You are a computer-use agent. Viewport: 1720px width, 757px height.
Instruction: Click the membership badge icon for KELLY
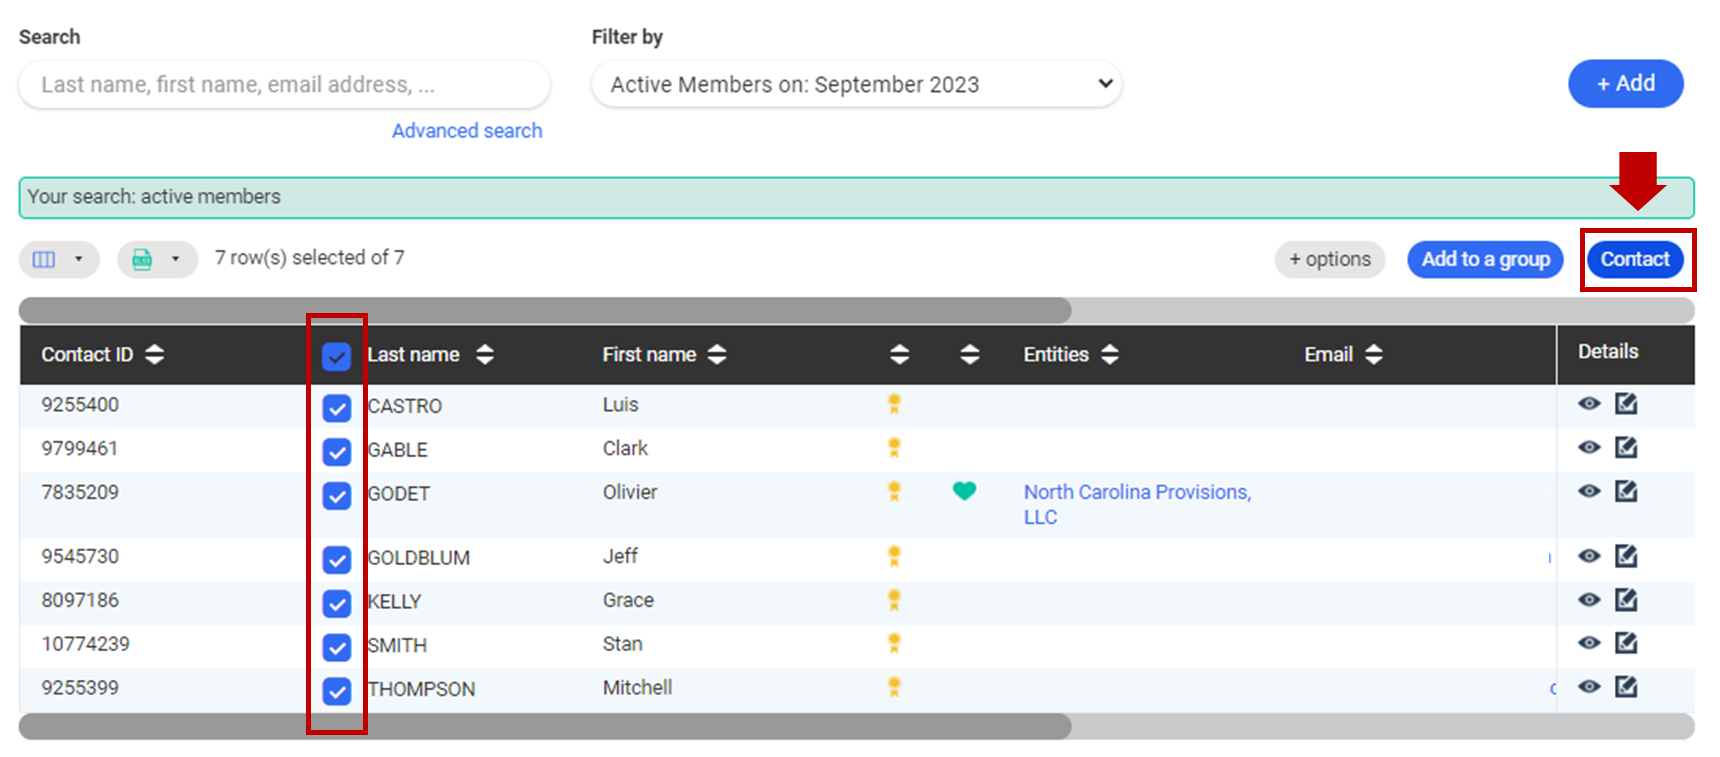point(894,600)
